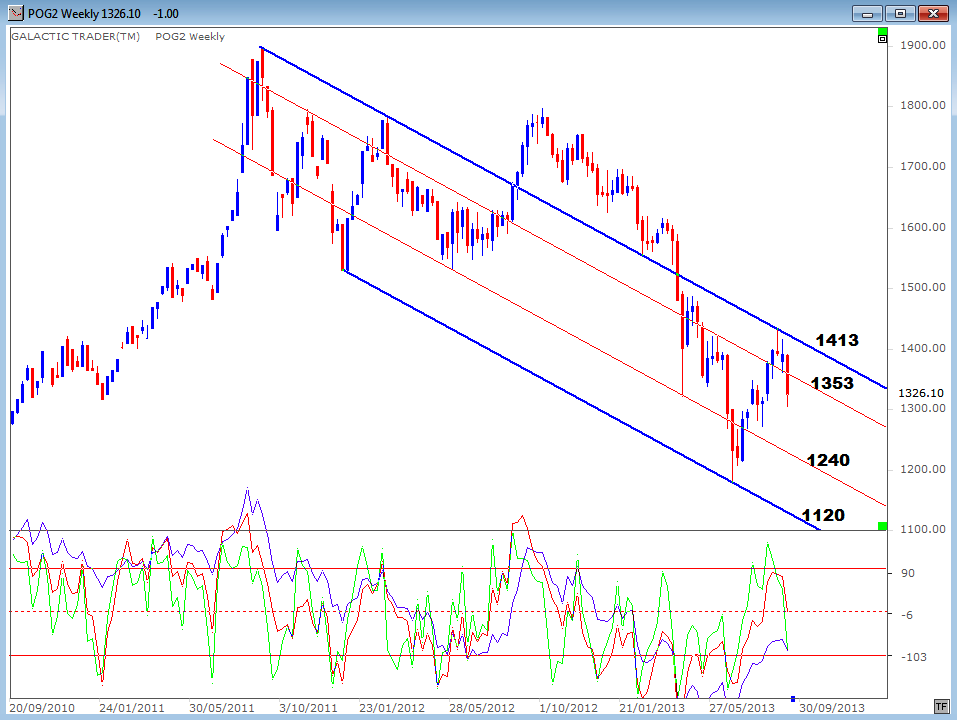Close the POG2 Weekly window

(933, 13)
